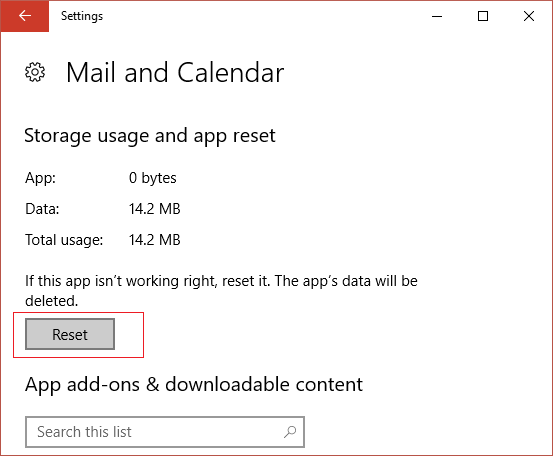Screen dimensions: 553x456
Task: Reset the Mail and Calendar app
Action: click(x=70, y=334)
